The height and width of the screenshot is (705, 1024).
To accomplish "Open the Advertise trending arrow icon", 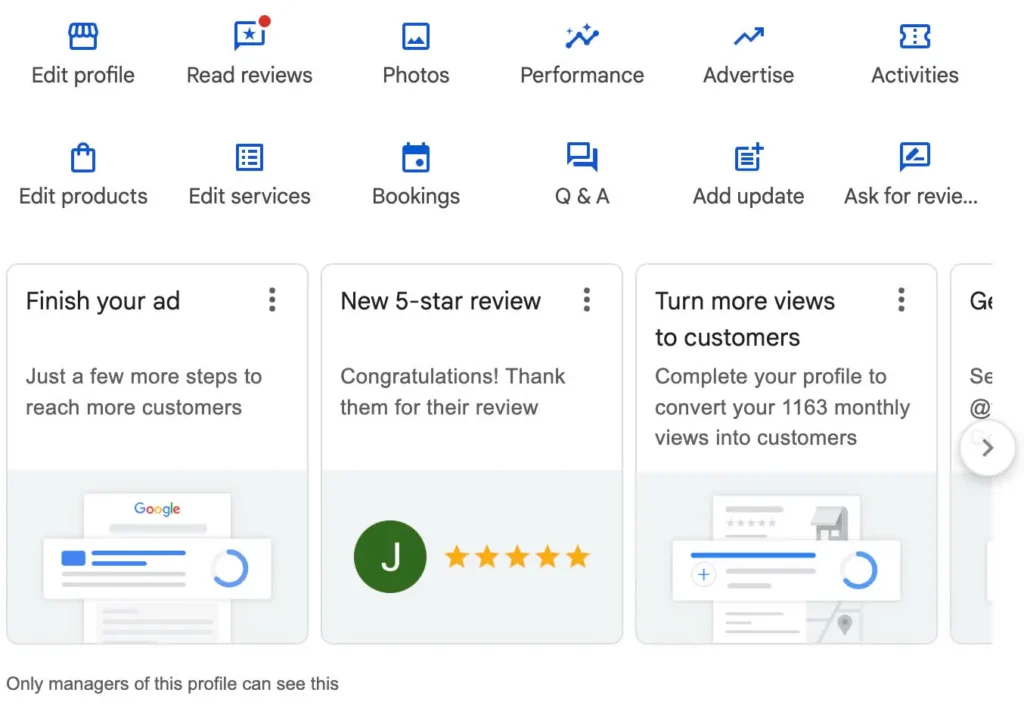I will 748,36.
